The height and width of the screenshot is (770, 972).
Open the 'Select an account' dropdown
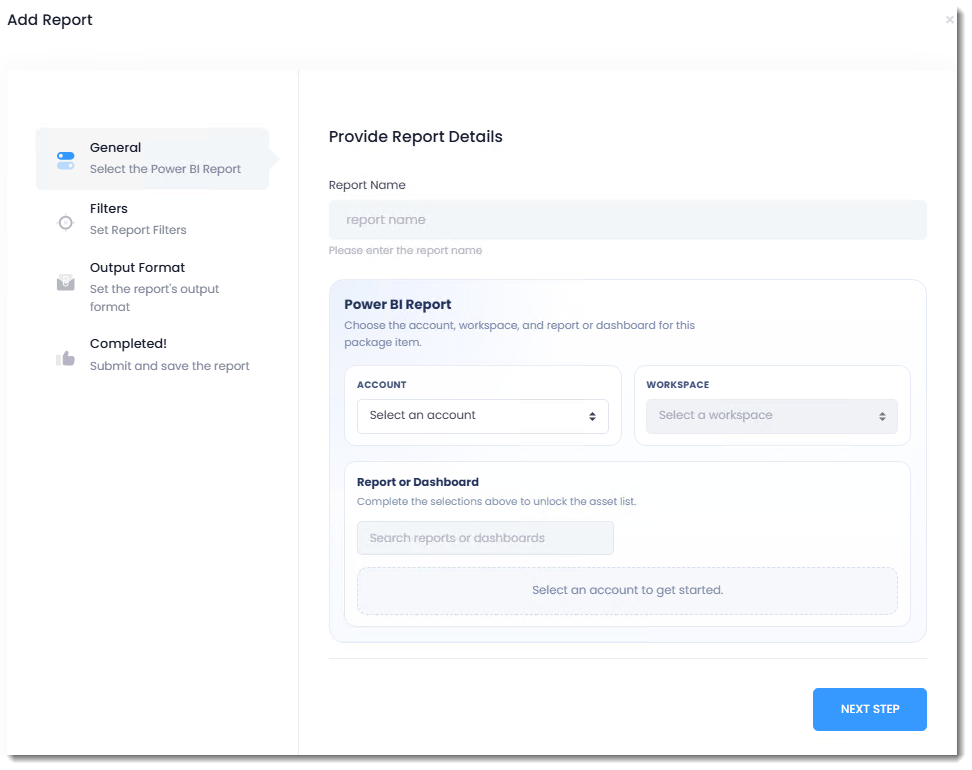coord(482,416)
